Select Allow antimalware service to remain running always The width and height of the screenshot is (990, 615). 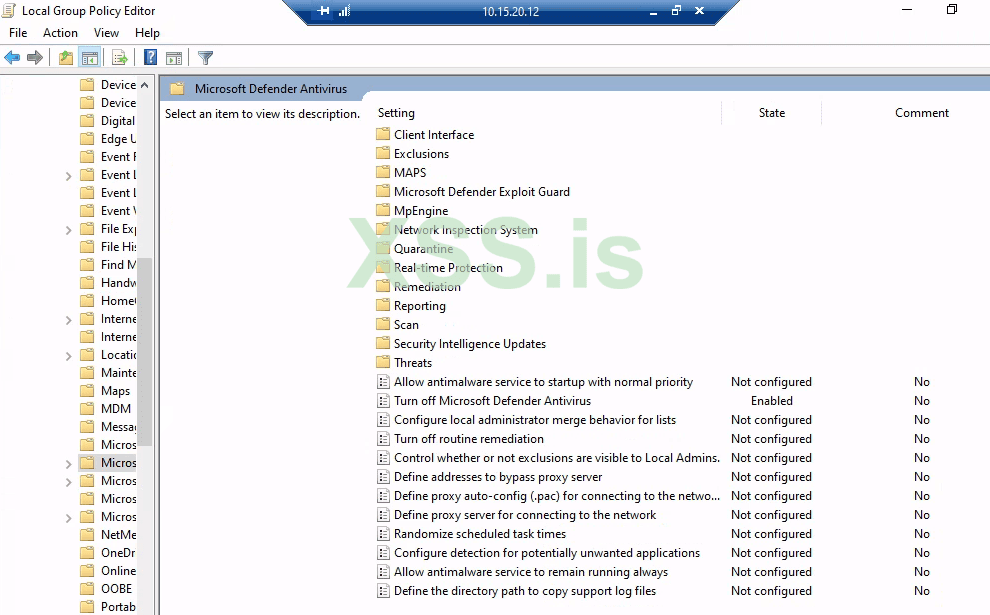(x=531, y=571)
